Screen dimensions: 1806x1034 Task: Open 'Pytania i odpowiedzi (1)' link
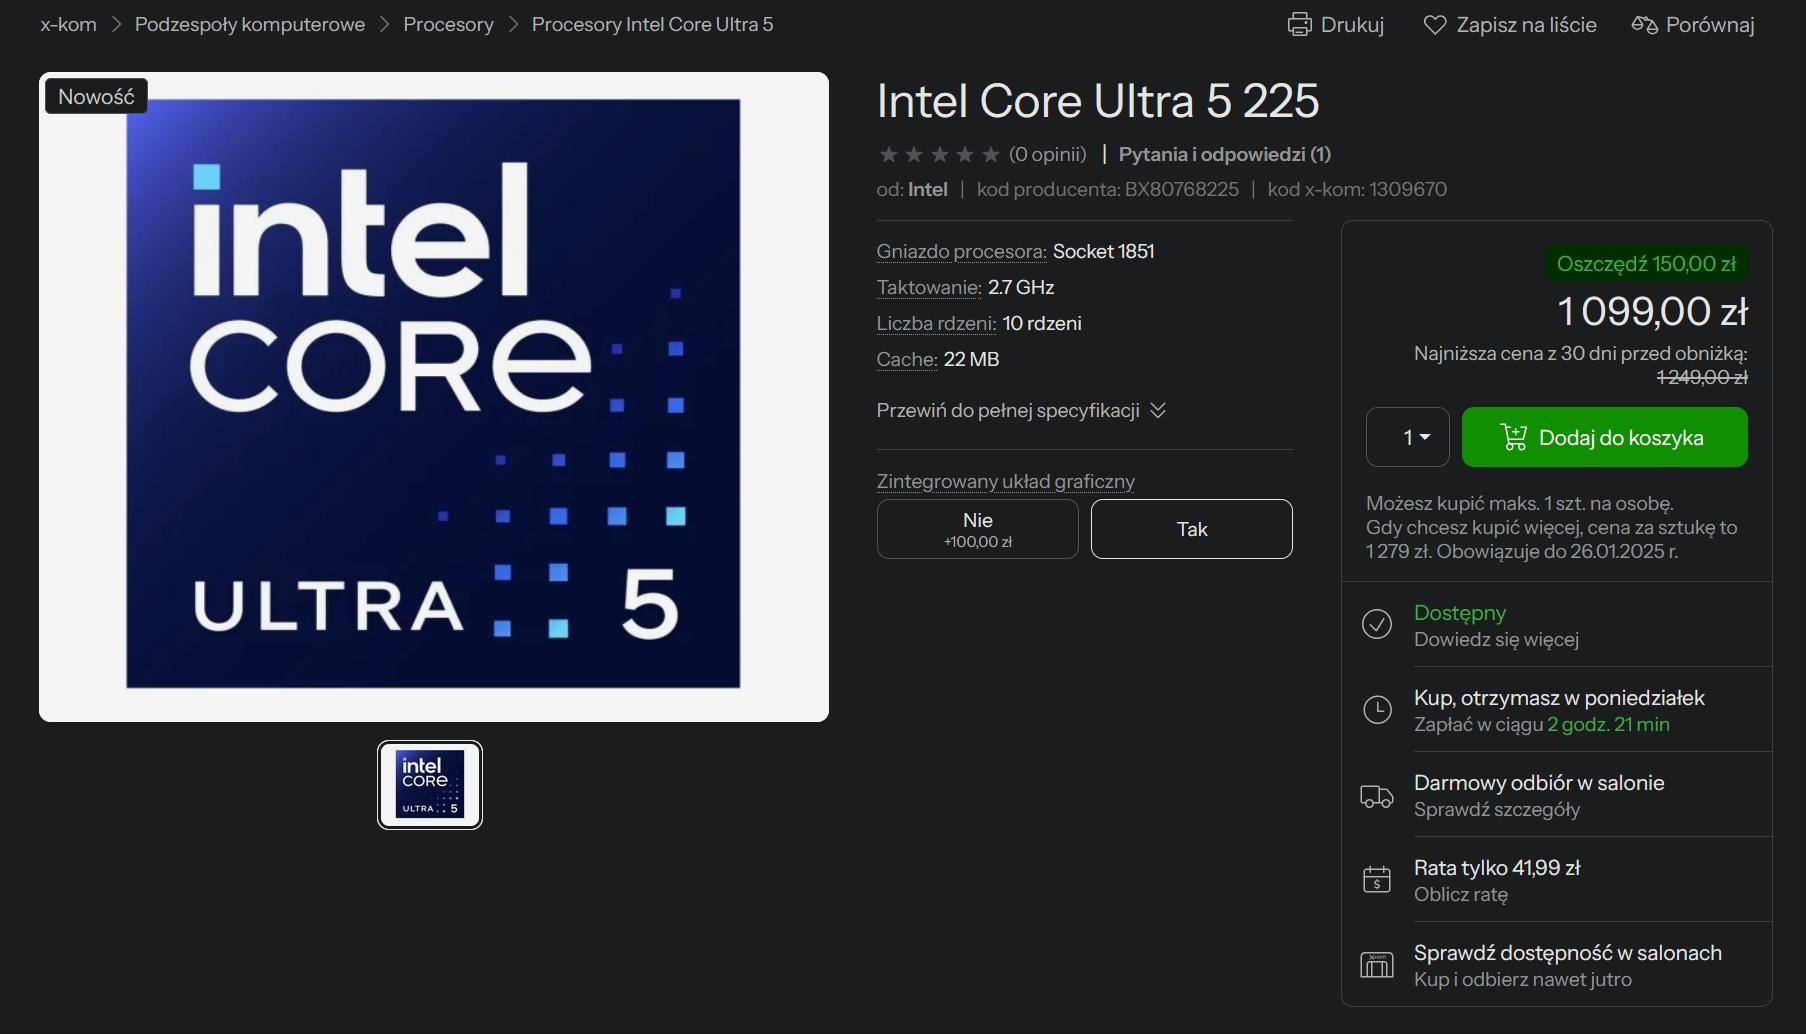(1224, 154)
